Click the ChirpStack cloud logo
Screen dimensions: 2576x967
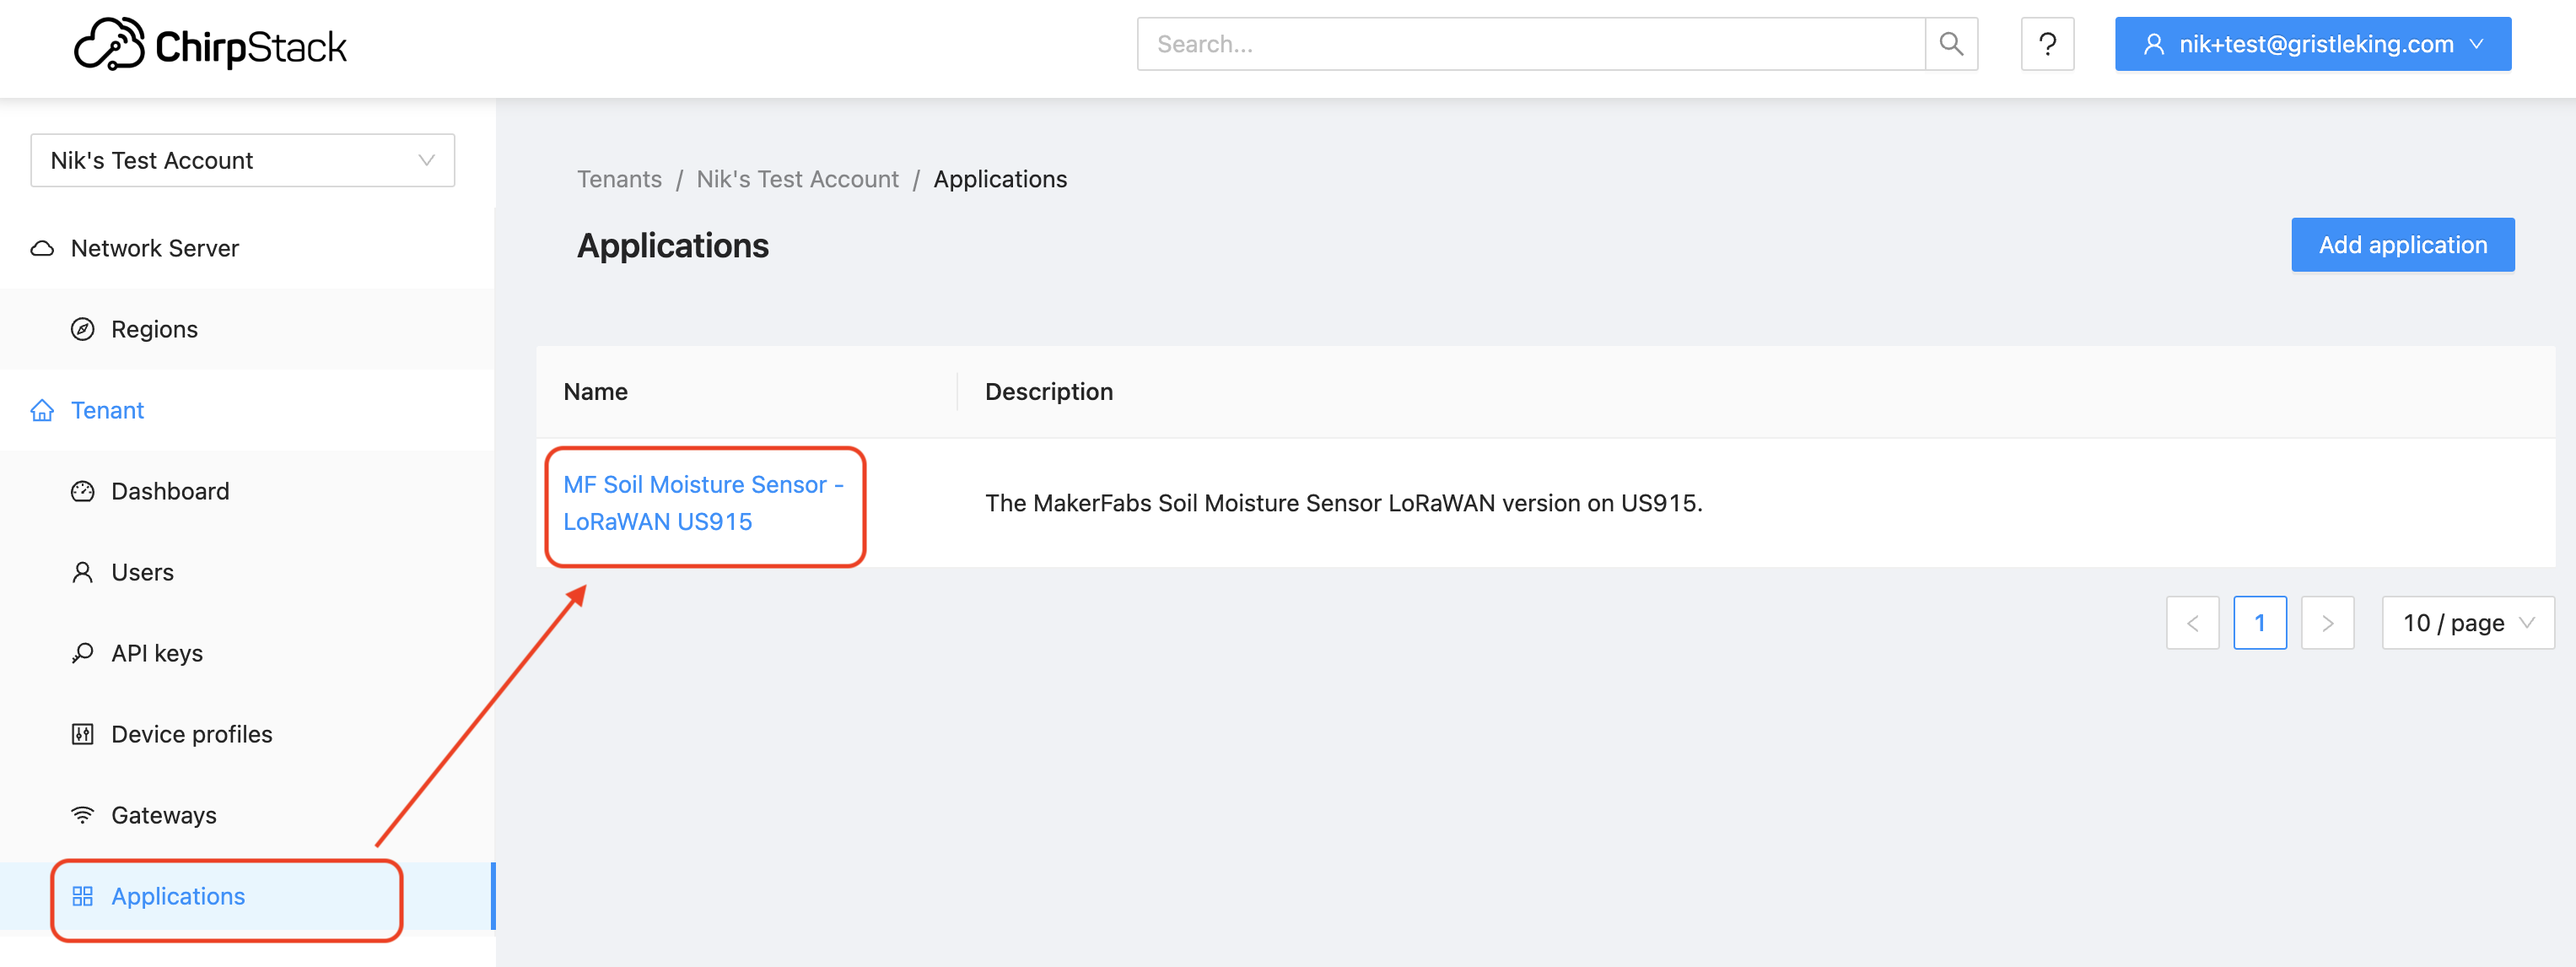click(x=109, y=45)
